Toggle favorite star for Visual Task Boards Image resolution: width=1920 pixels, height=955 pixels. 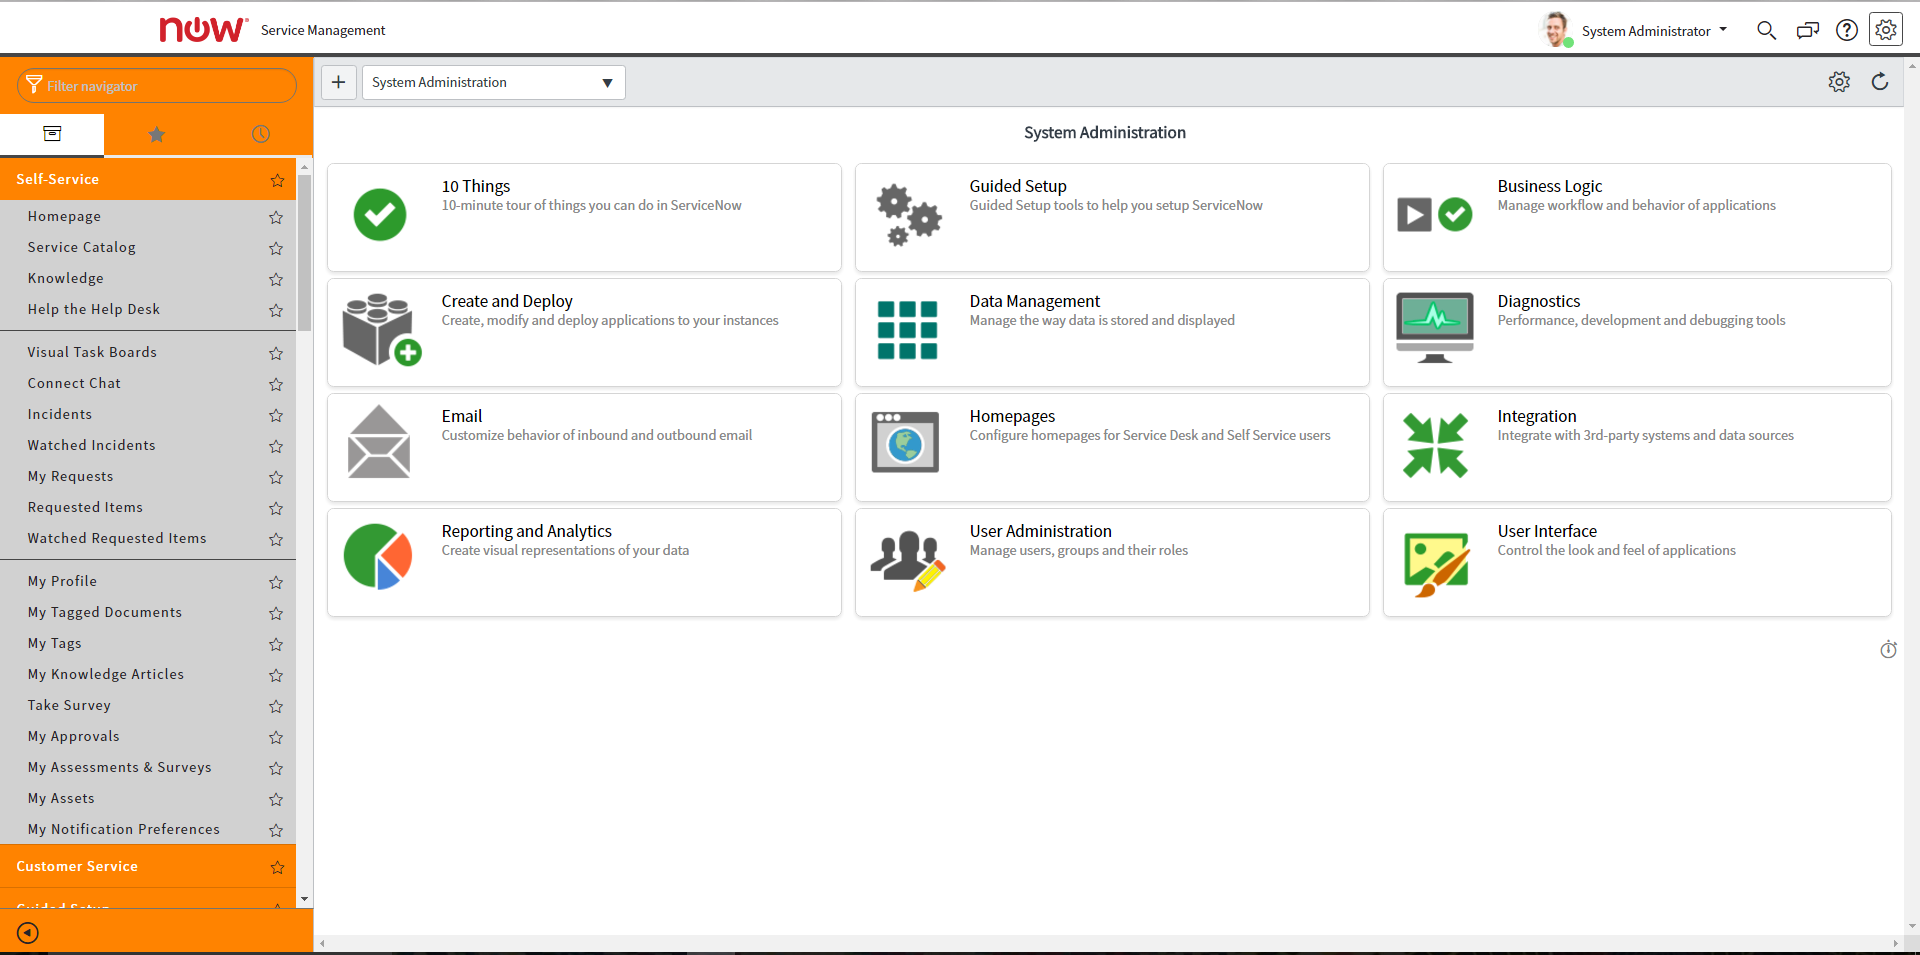coord(276,353)
